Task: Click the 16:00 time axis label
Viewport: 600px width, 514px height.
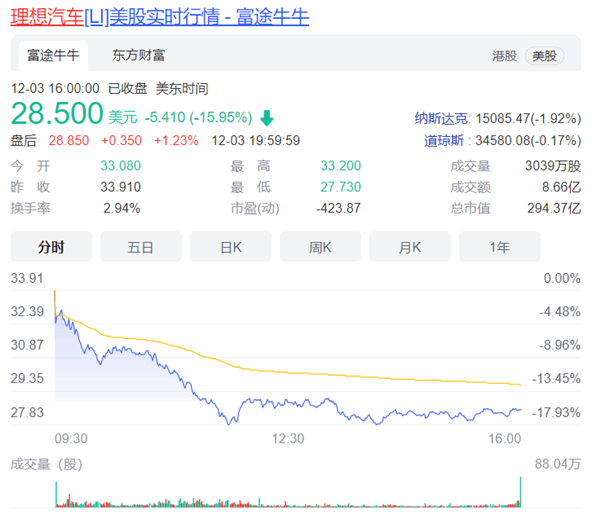Action: tap(505, 439)
